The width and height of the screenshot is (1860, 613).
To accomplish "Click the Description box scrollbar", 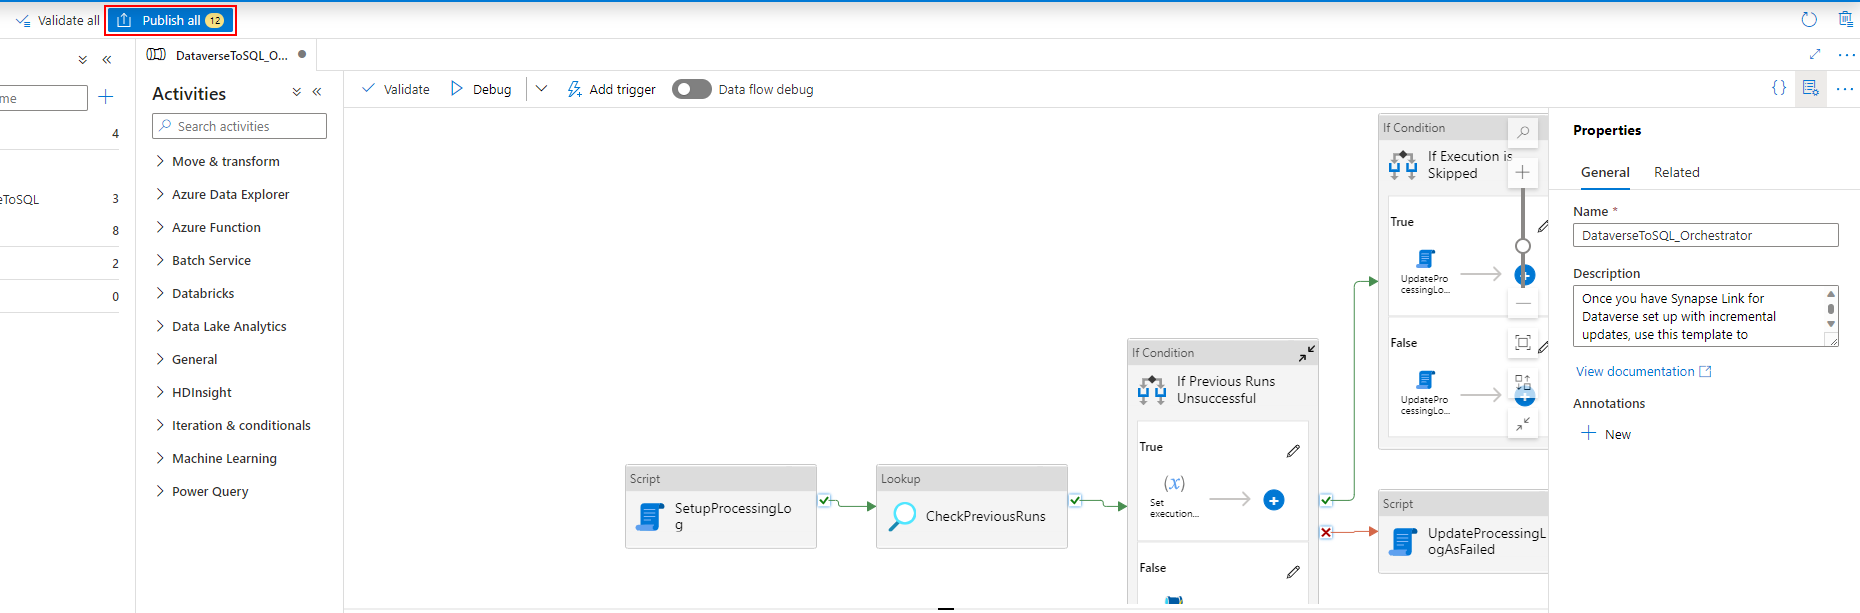I will pyautogui.click(x=1831, y=309).
